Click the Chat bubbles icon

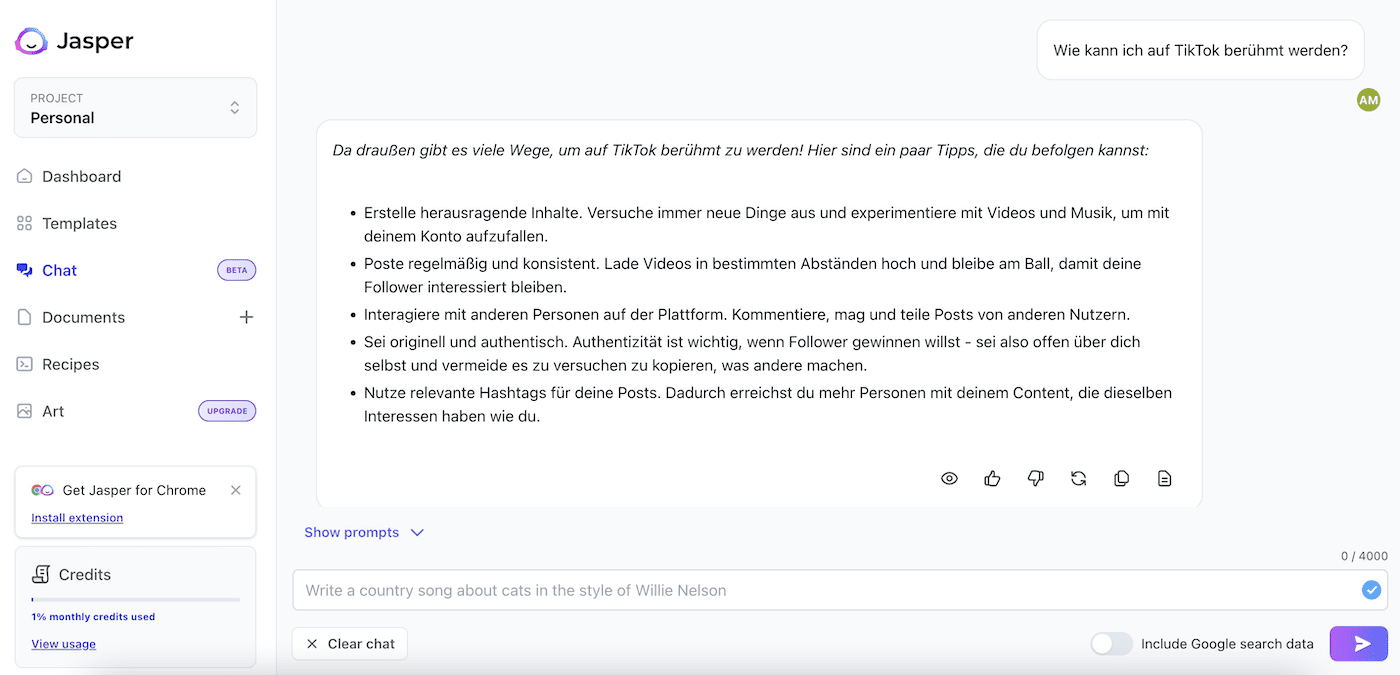tap(25, 271)
